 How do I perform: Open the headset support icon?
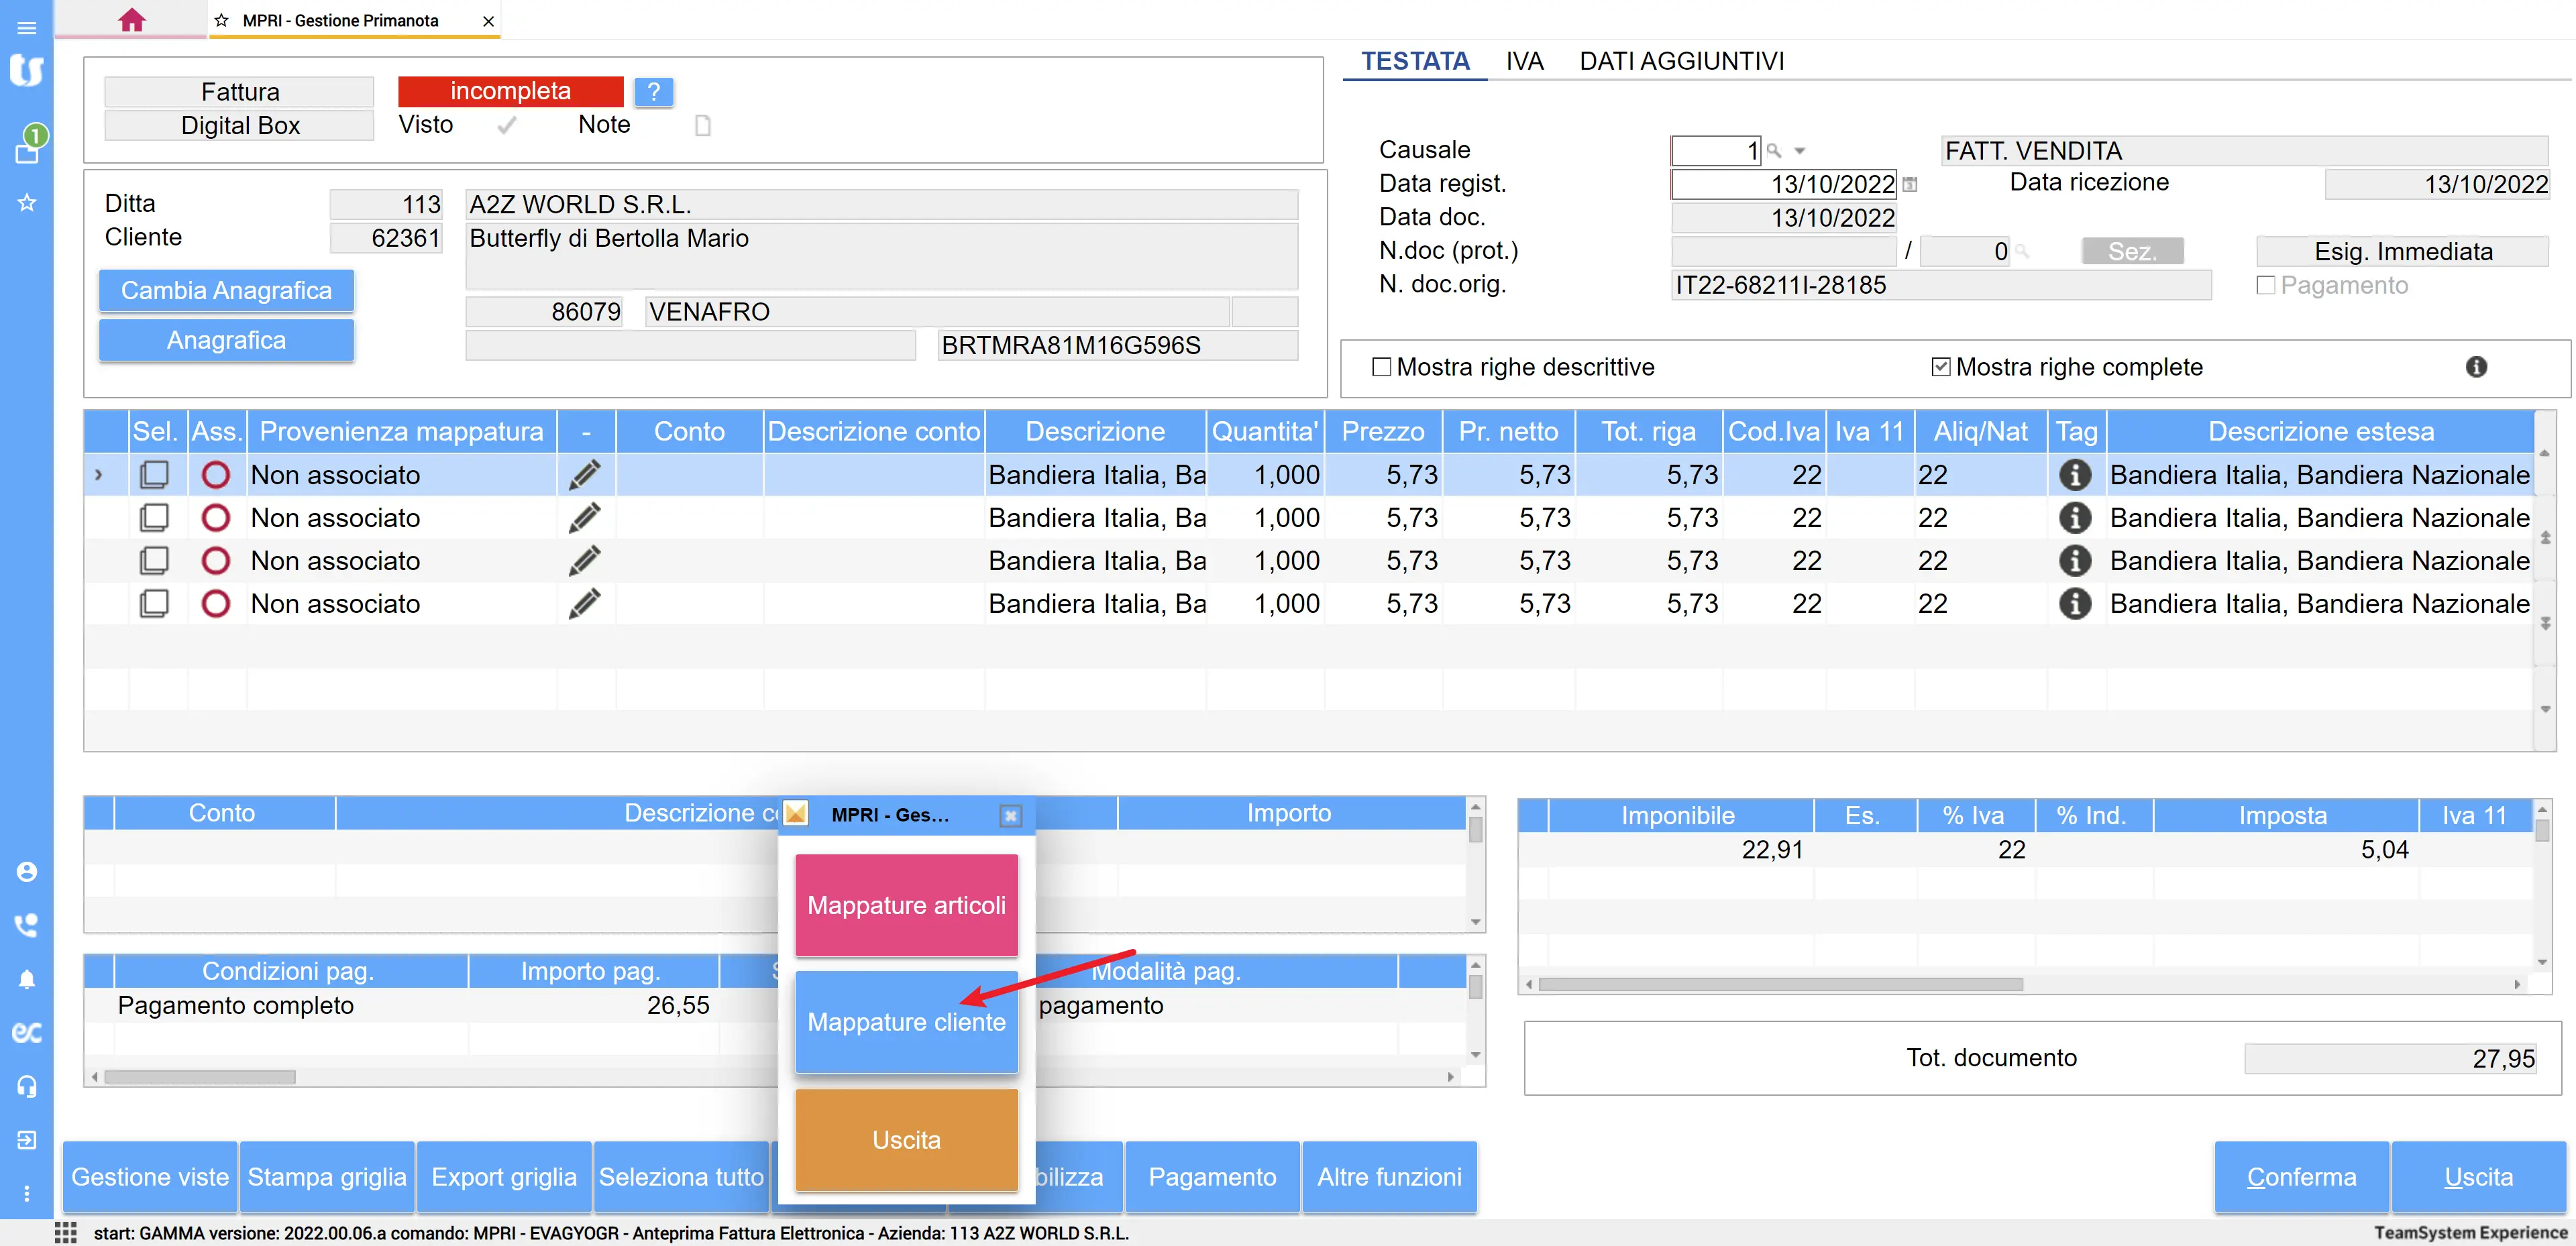tap(27, 1086)
